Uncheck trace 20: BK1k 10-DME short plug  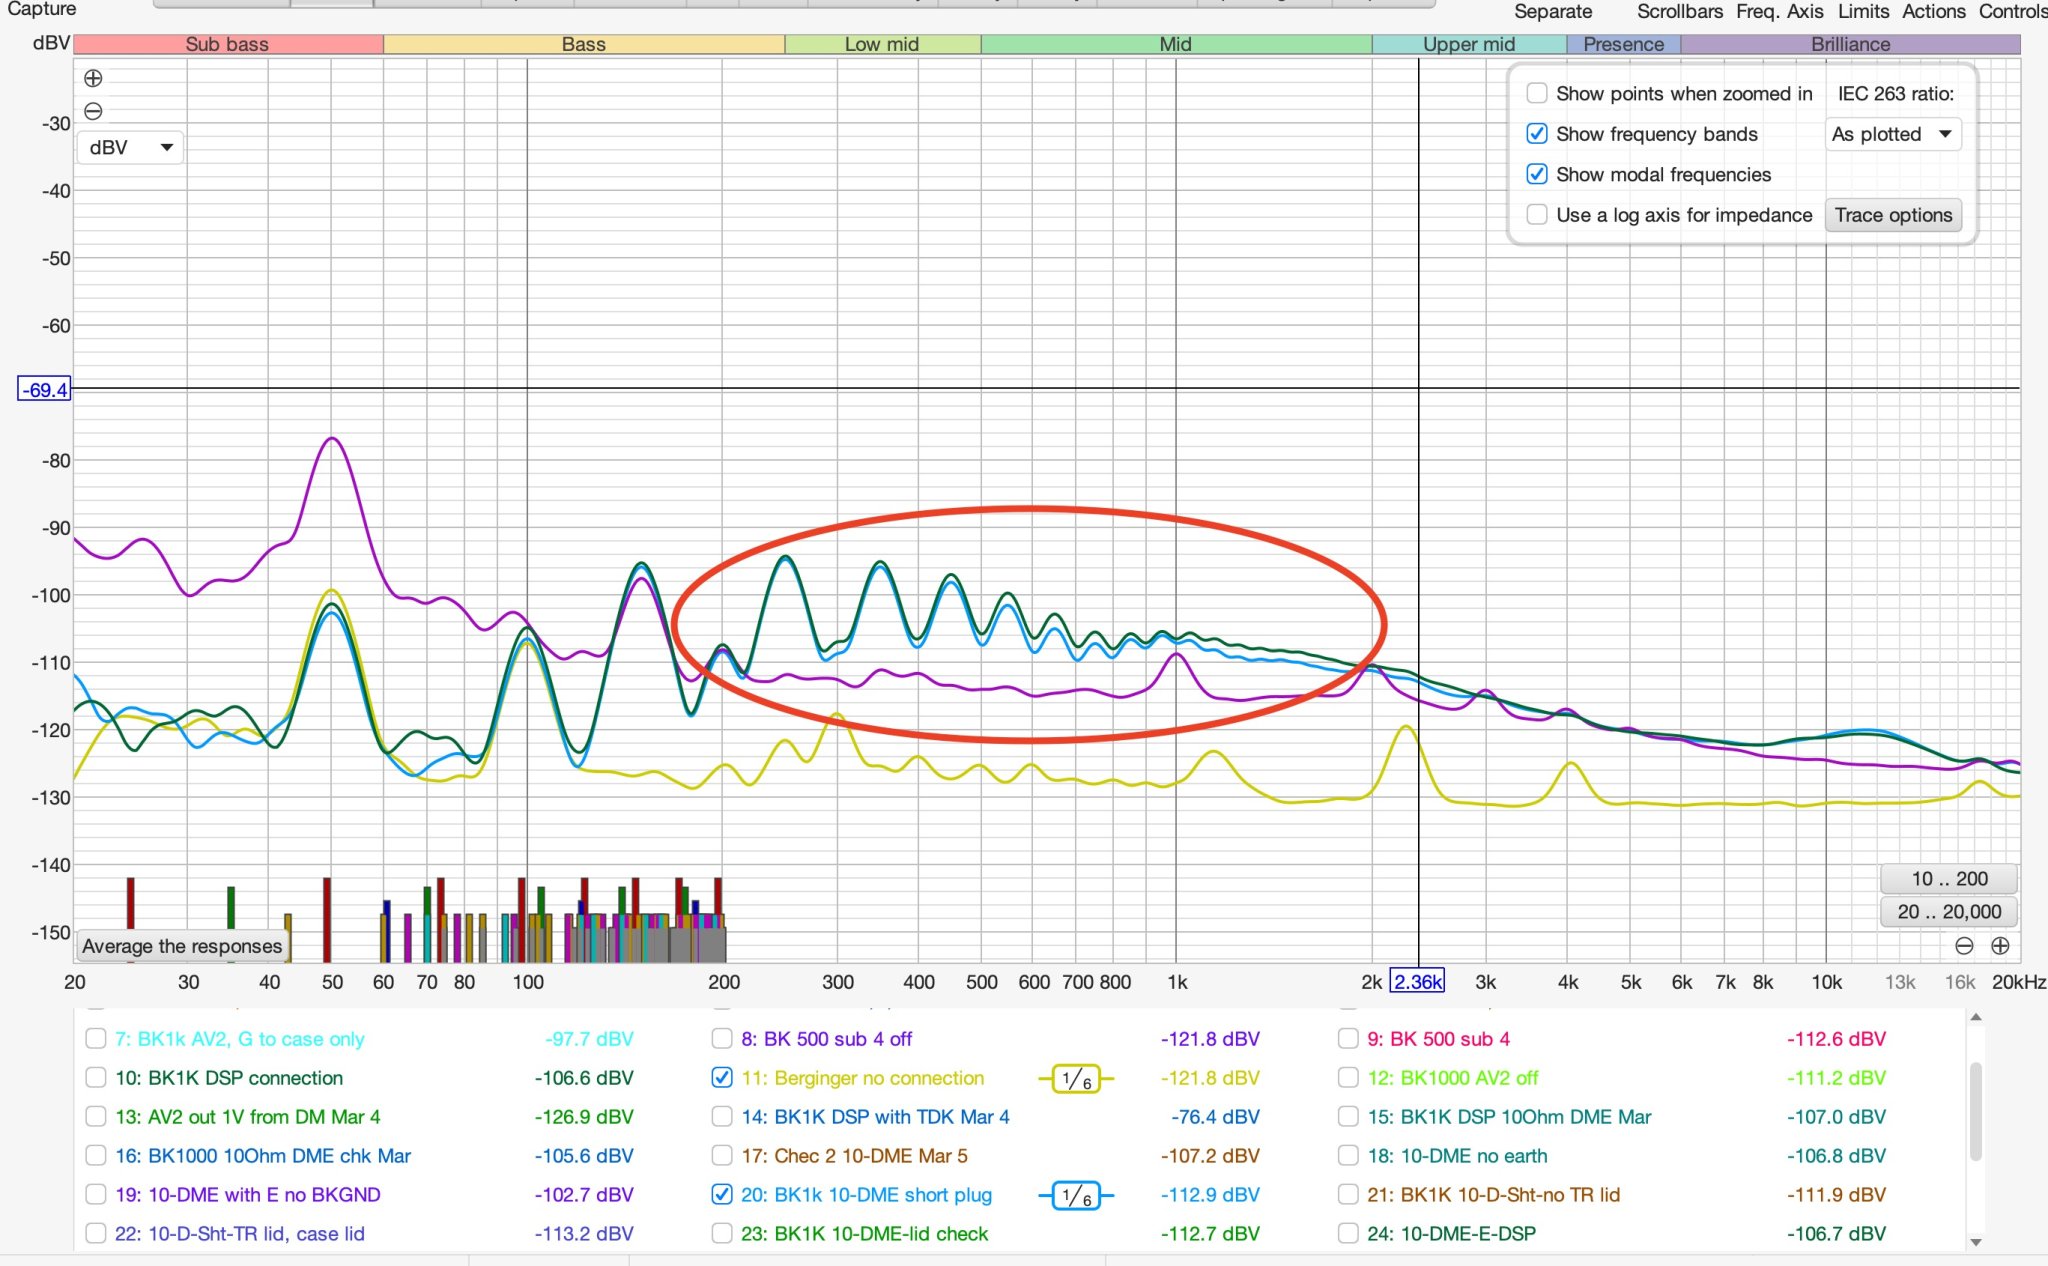[x=722, y=1195]
